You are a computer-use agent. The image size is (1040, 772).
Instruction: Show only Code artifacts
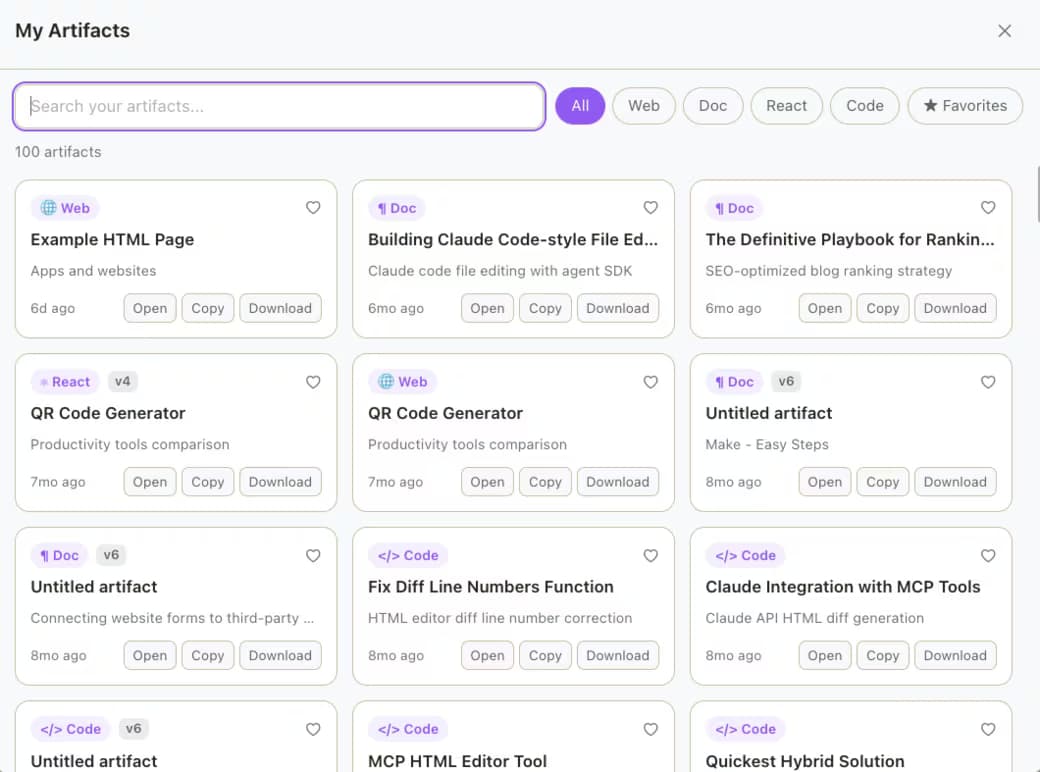[x=865, y=106]
